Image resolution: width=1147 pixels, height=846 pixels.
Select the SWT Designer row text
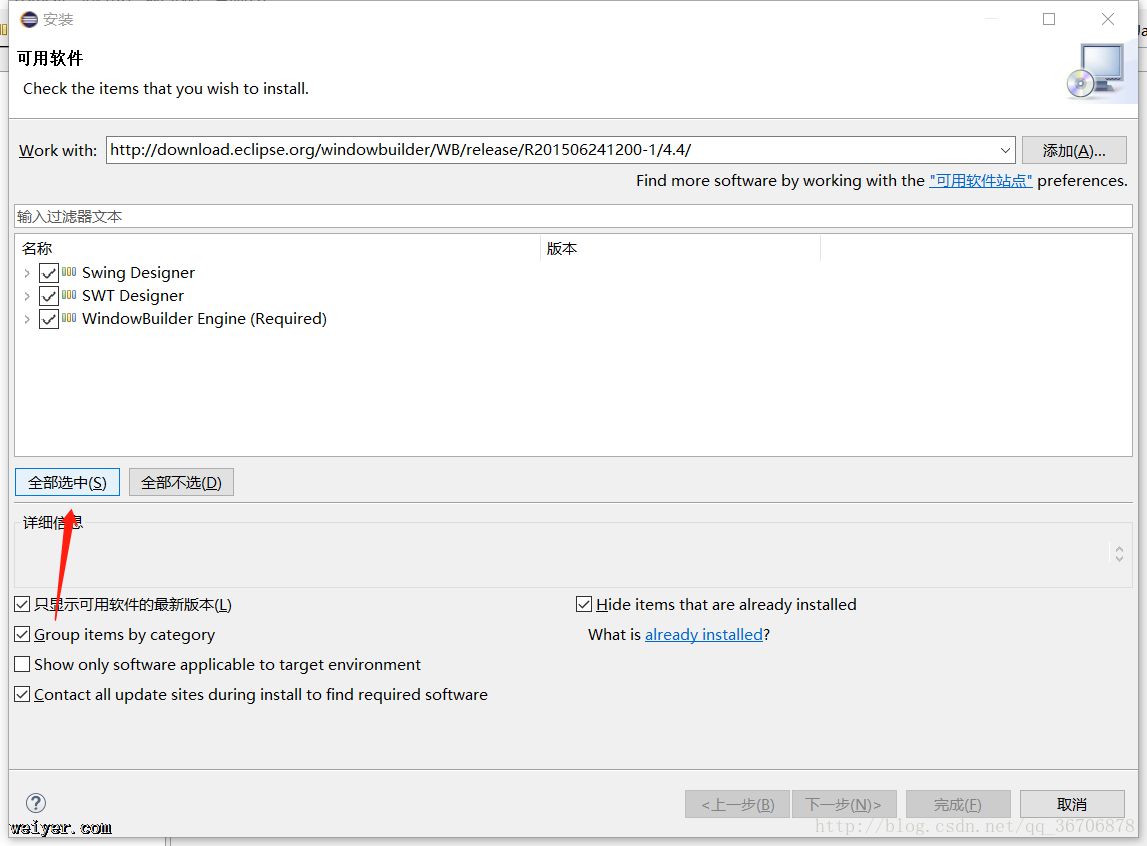132,296
